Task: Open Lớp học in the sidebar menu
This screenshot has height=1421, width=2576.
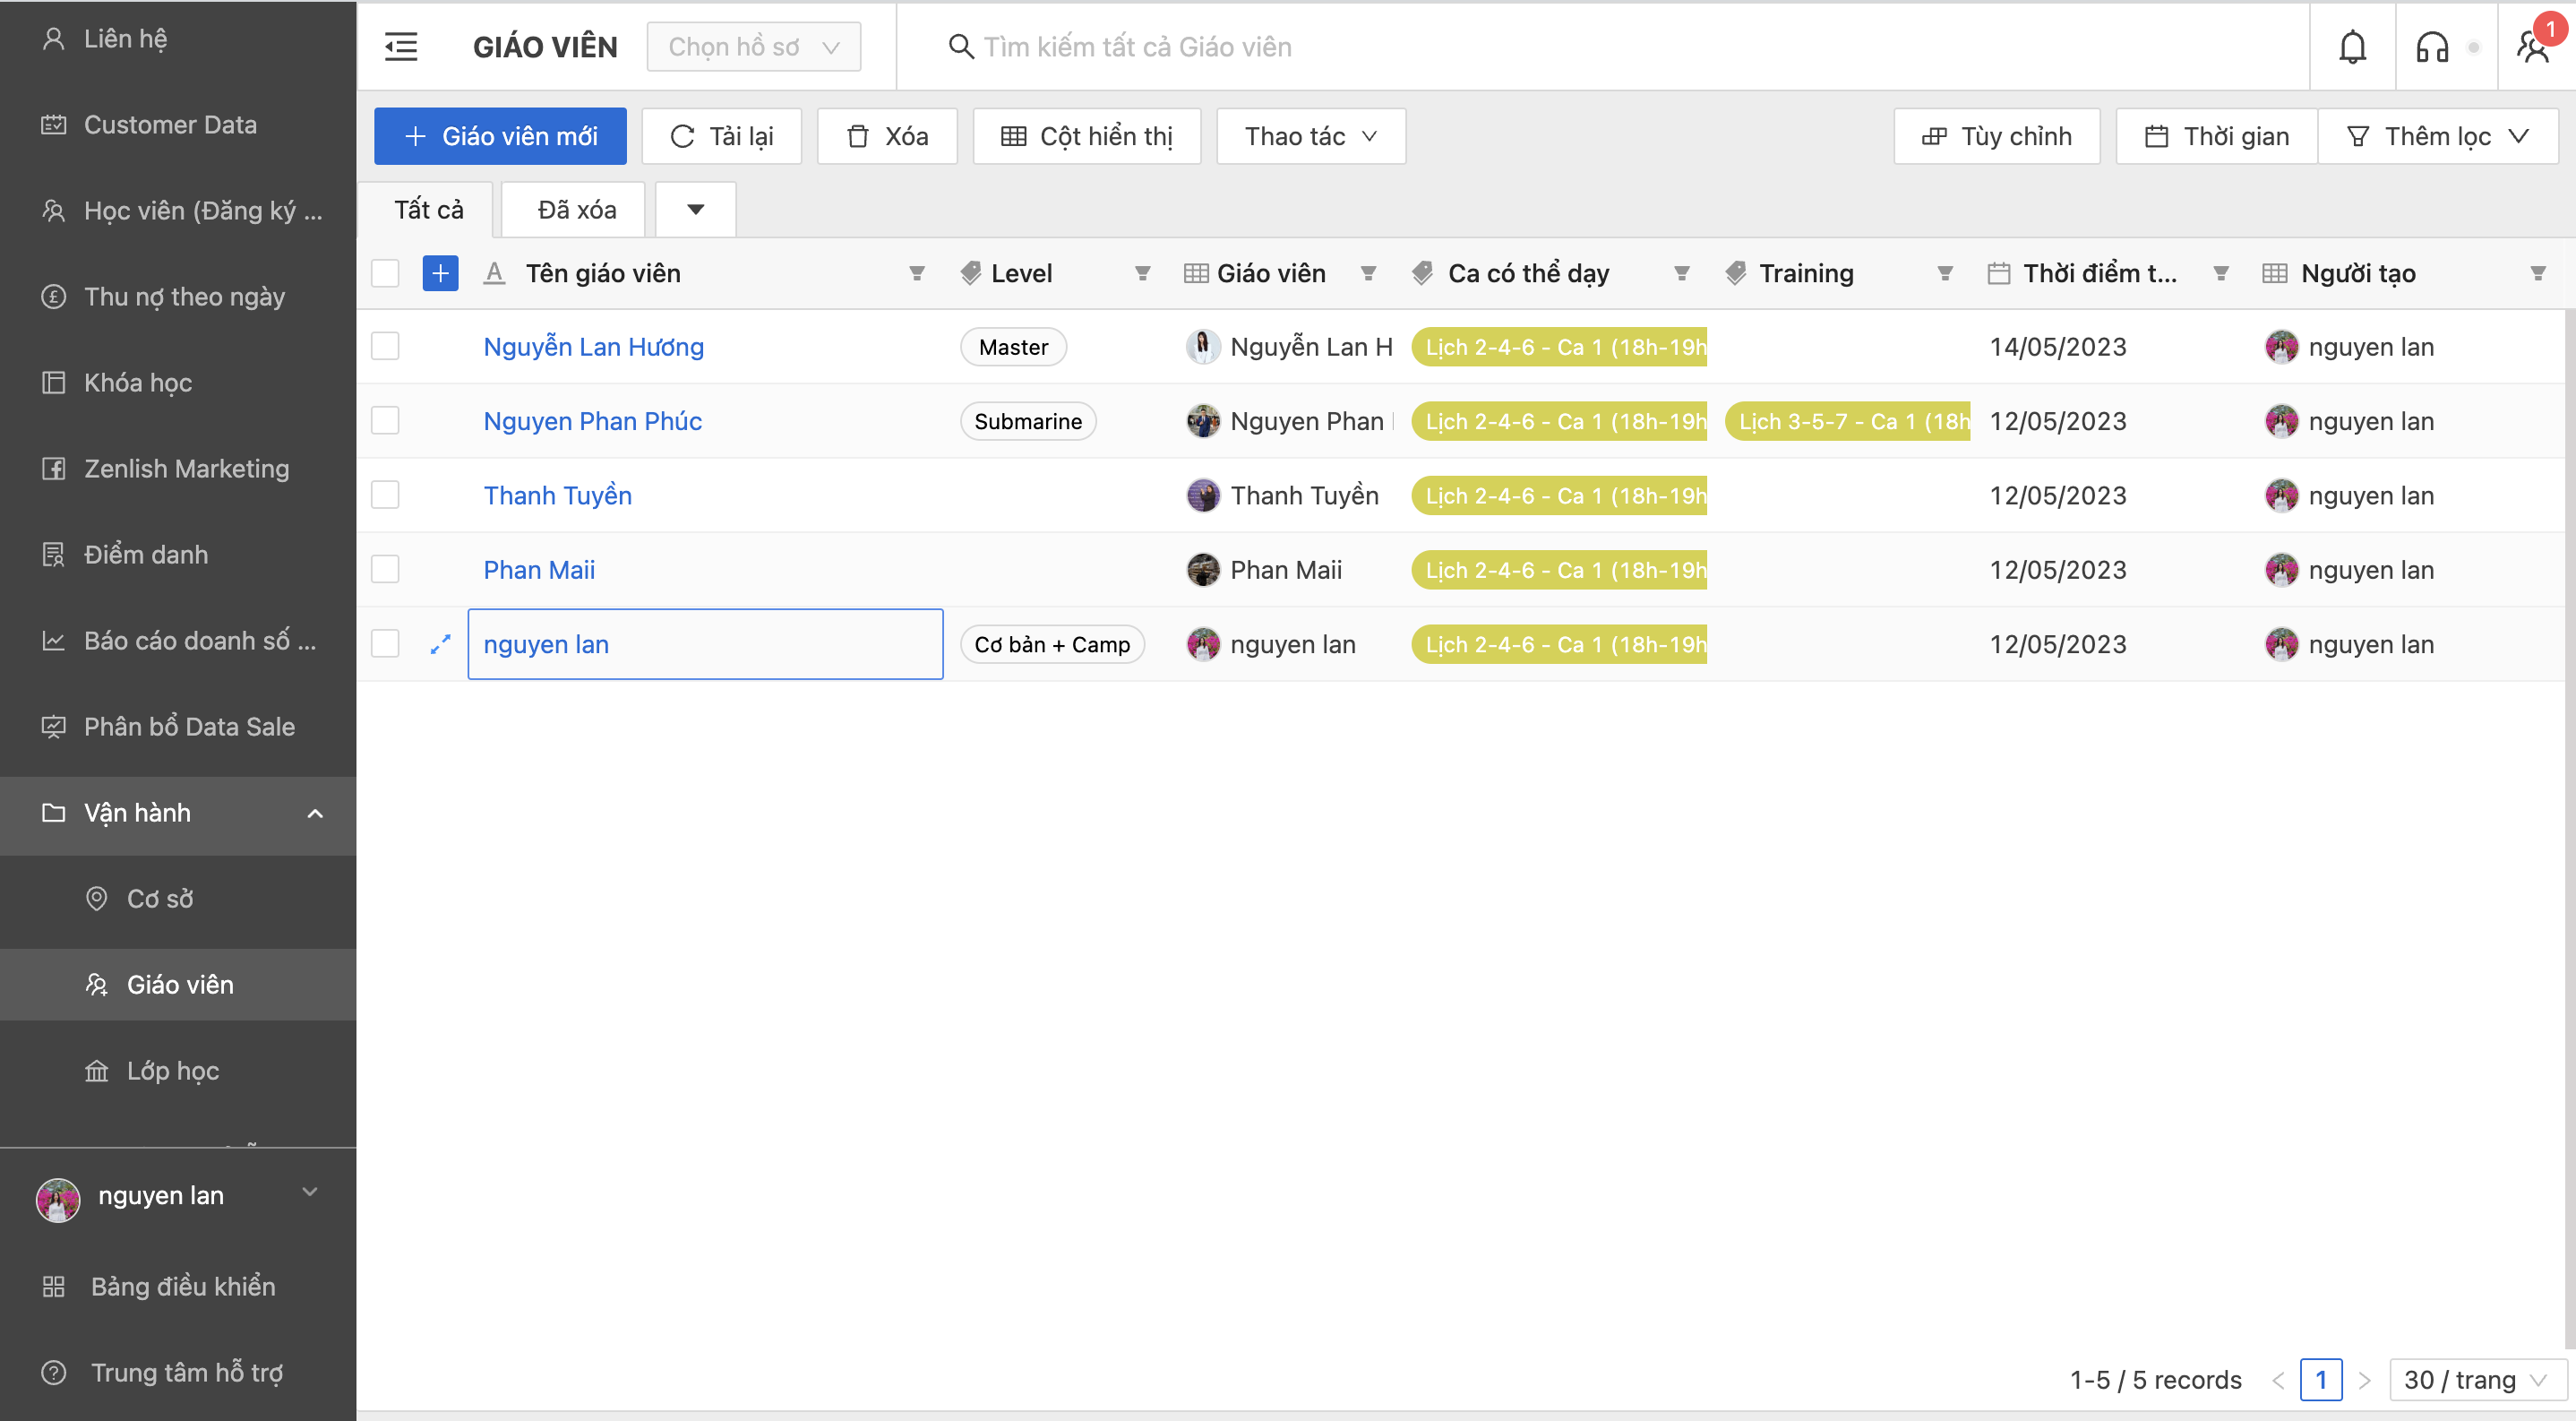Action: point(172,1070)
